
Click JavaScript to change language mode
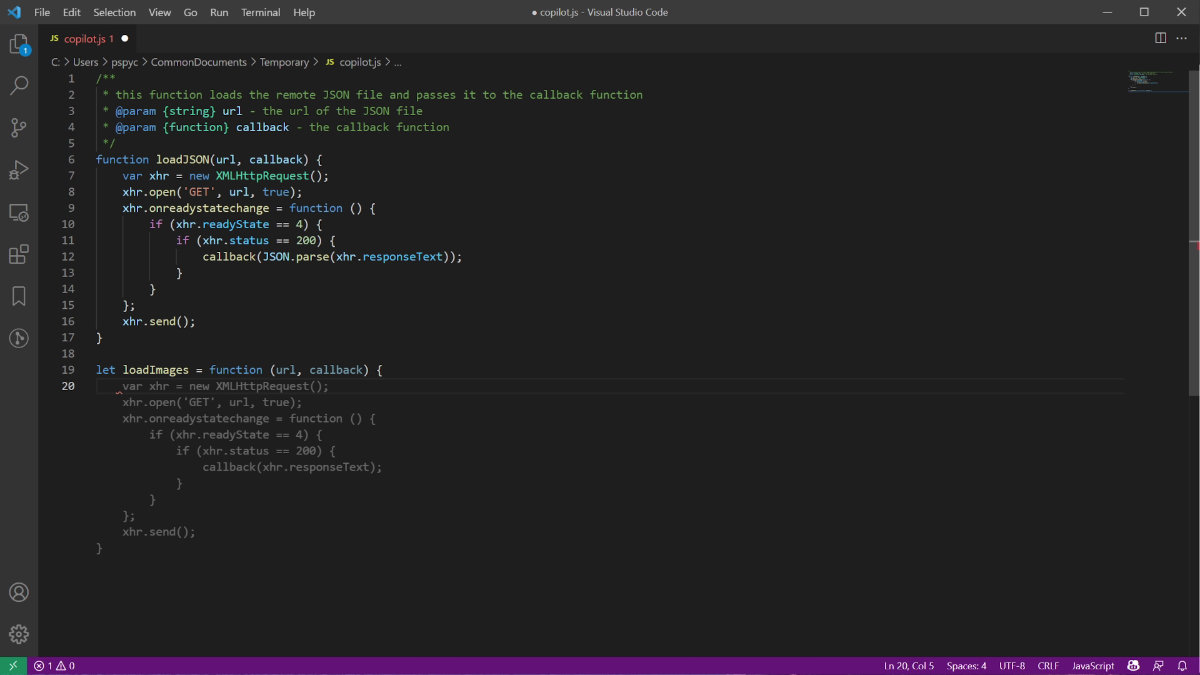click(x=1092, y=665)
